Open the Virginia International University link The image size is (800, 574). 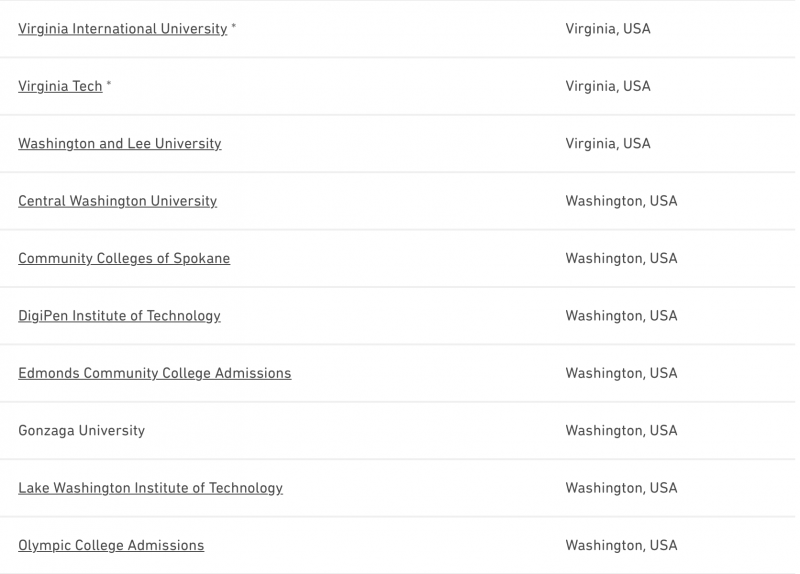122,29
